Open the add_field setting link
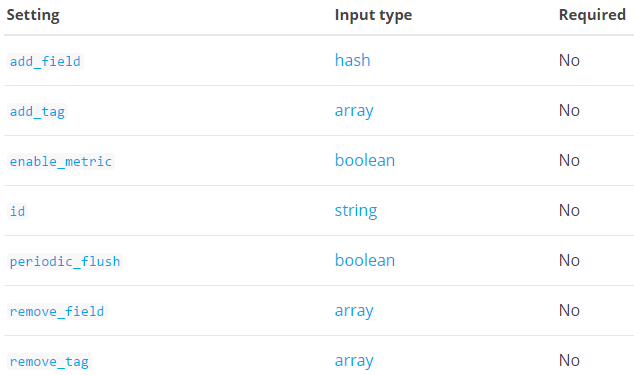The height and width of the screenshot is (375, 634). (x=45, y=61)
